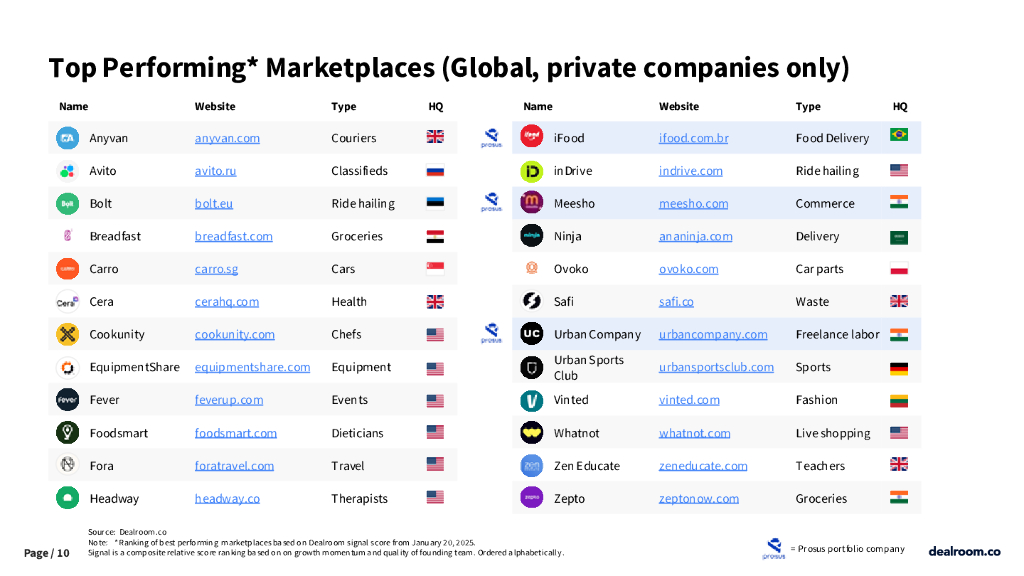This screenshot has width=1024, height=576.
Task: Click the right table Type column header
Action: tap(808, 106)
